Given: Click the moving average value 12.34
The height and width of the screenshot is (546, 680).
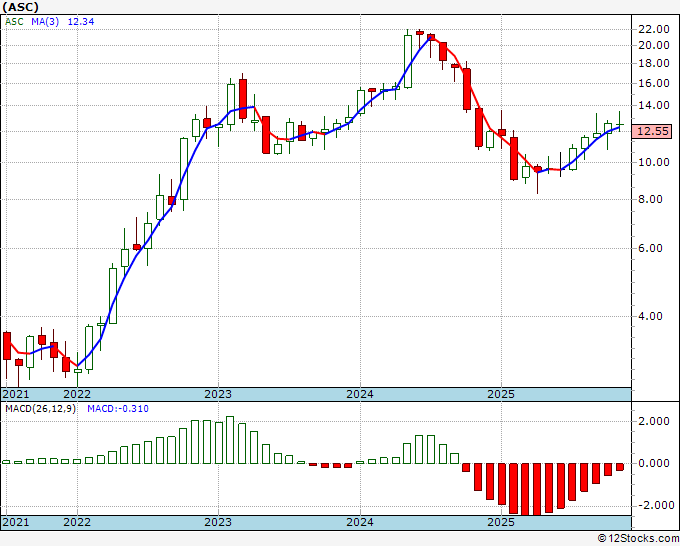Looking at the screenshot, I should (x=81, y=22).
